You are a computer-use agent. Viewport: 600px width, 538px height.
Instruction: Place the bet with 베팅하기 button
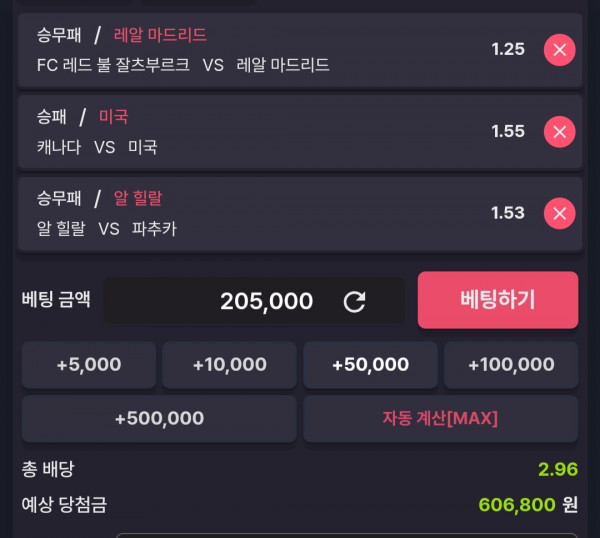(498, 300)
